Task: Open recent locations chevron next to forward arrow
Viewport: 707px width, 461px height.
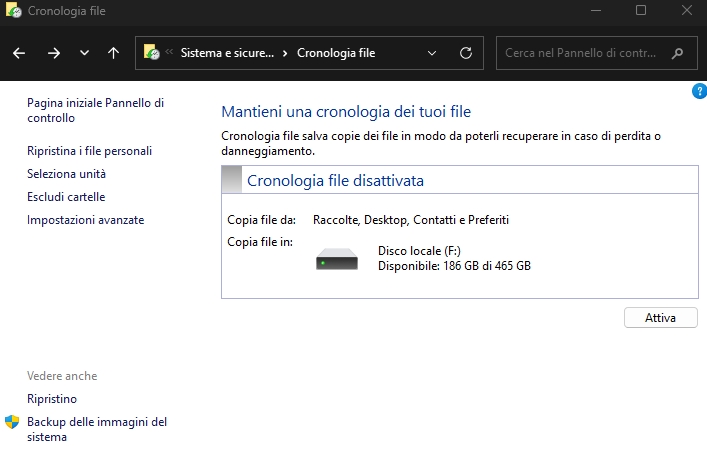Action: pyautogui.click(x=84, y=53)
